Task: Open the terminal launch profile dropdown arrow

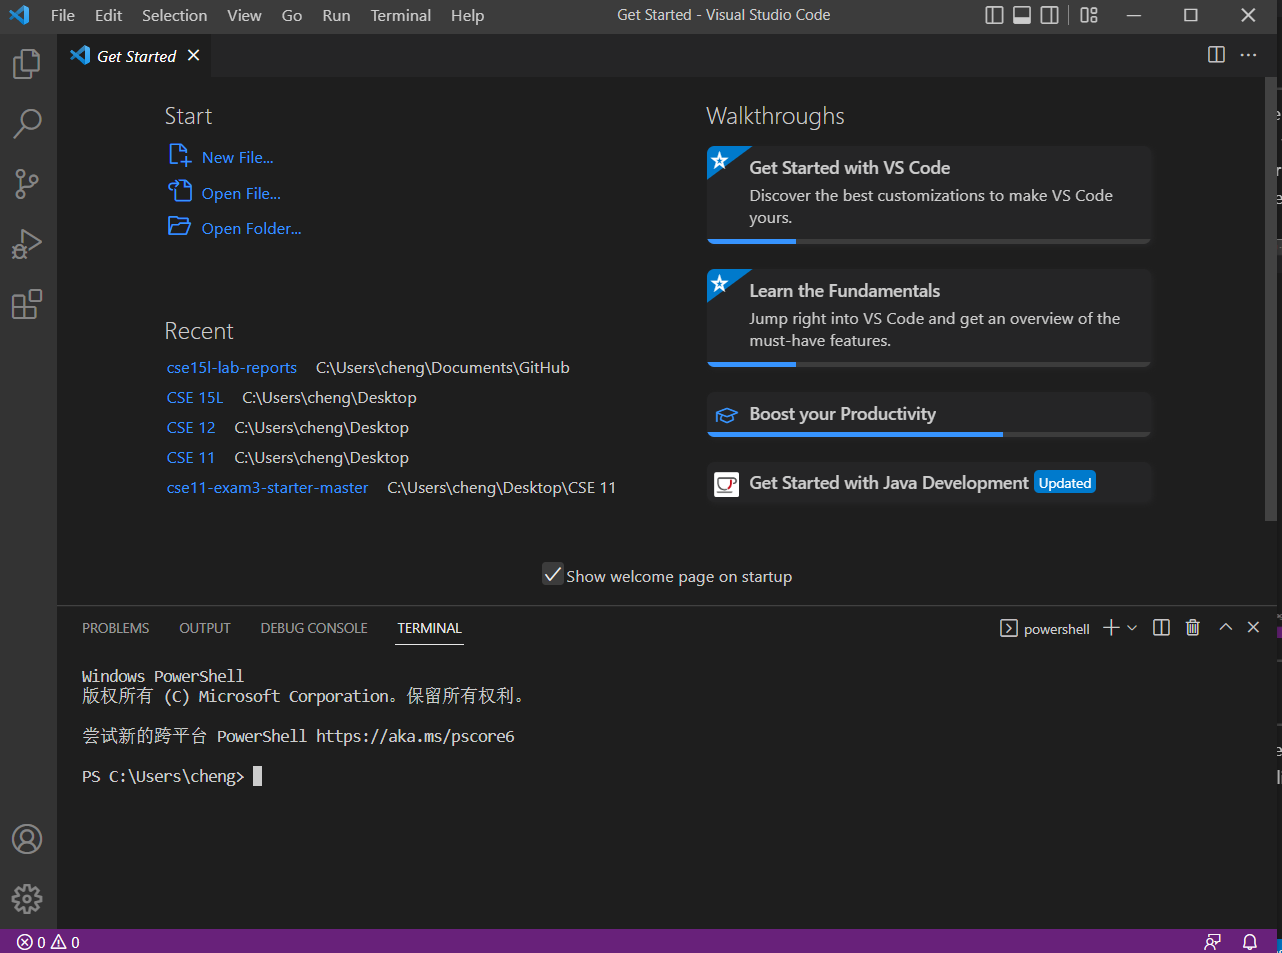Action: tap(1132, 628)
